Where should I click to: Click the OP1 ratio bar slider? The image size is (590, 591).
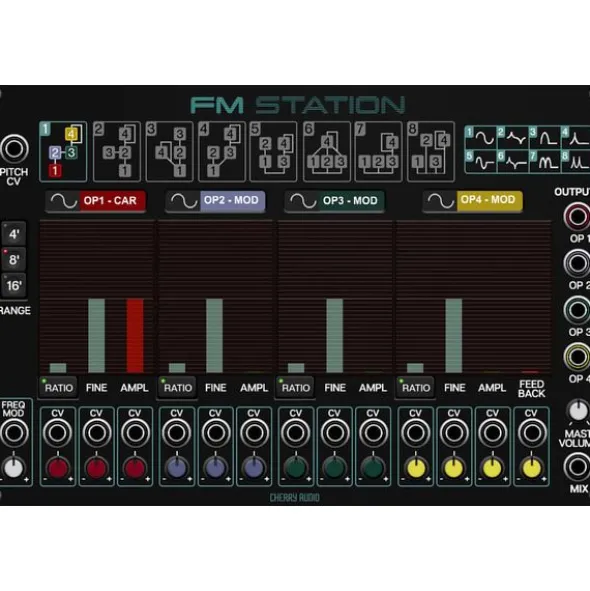click(58, 368)
